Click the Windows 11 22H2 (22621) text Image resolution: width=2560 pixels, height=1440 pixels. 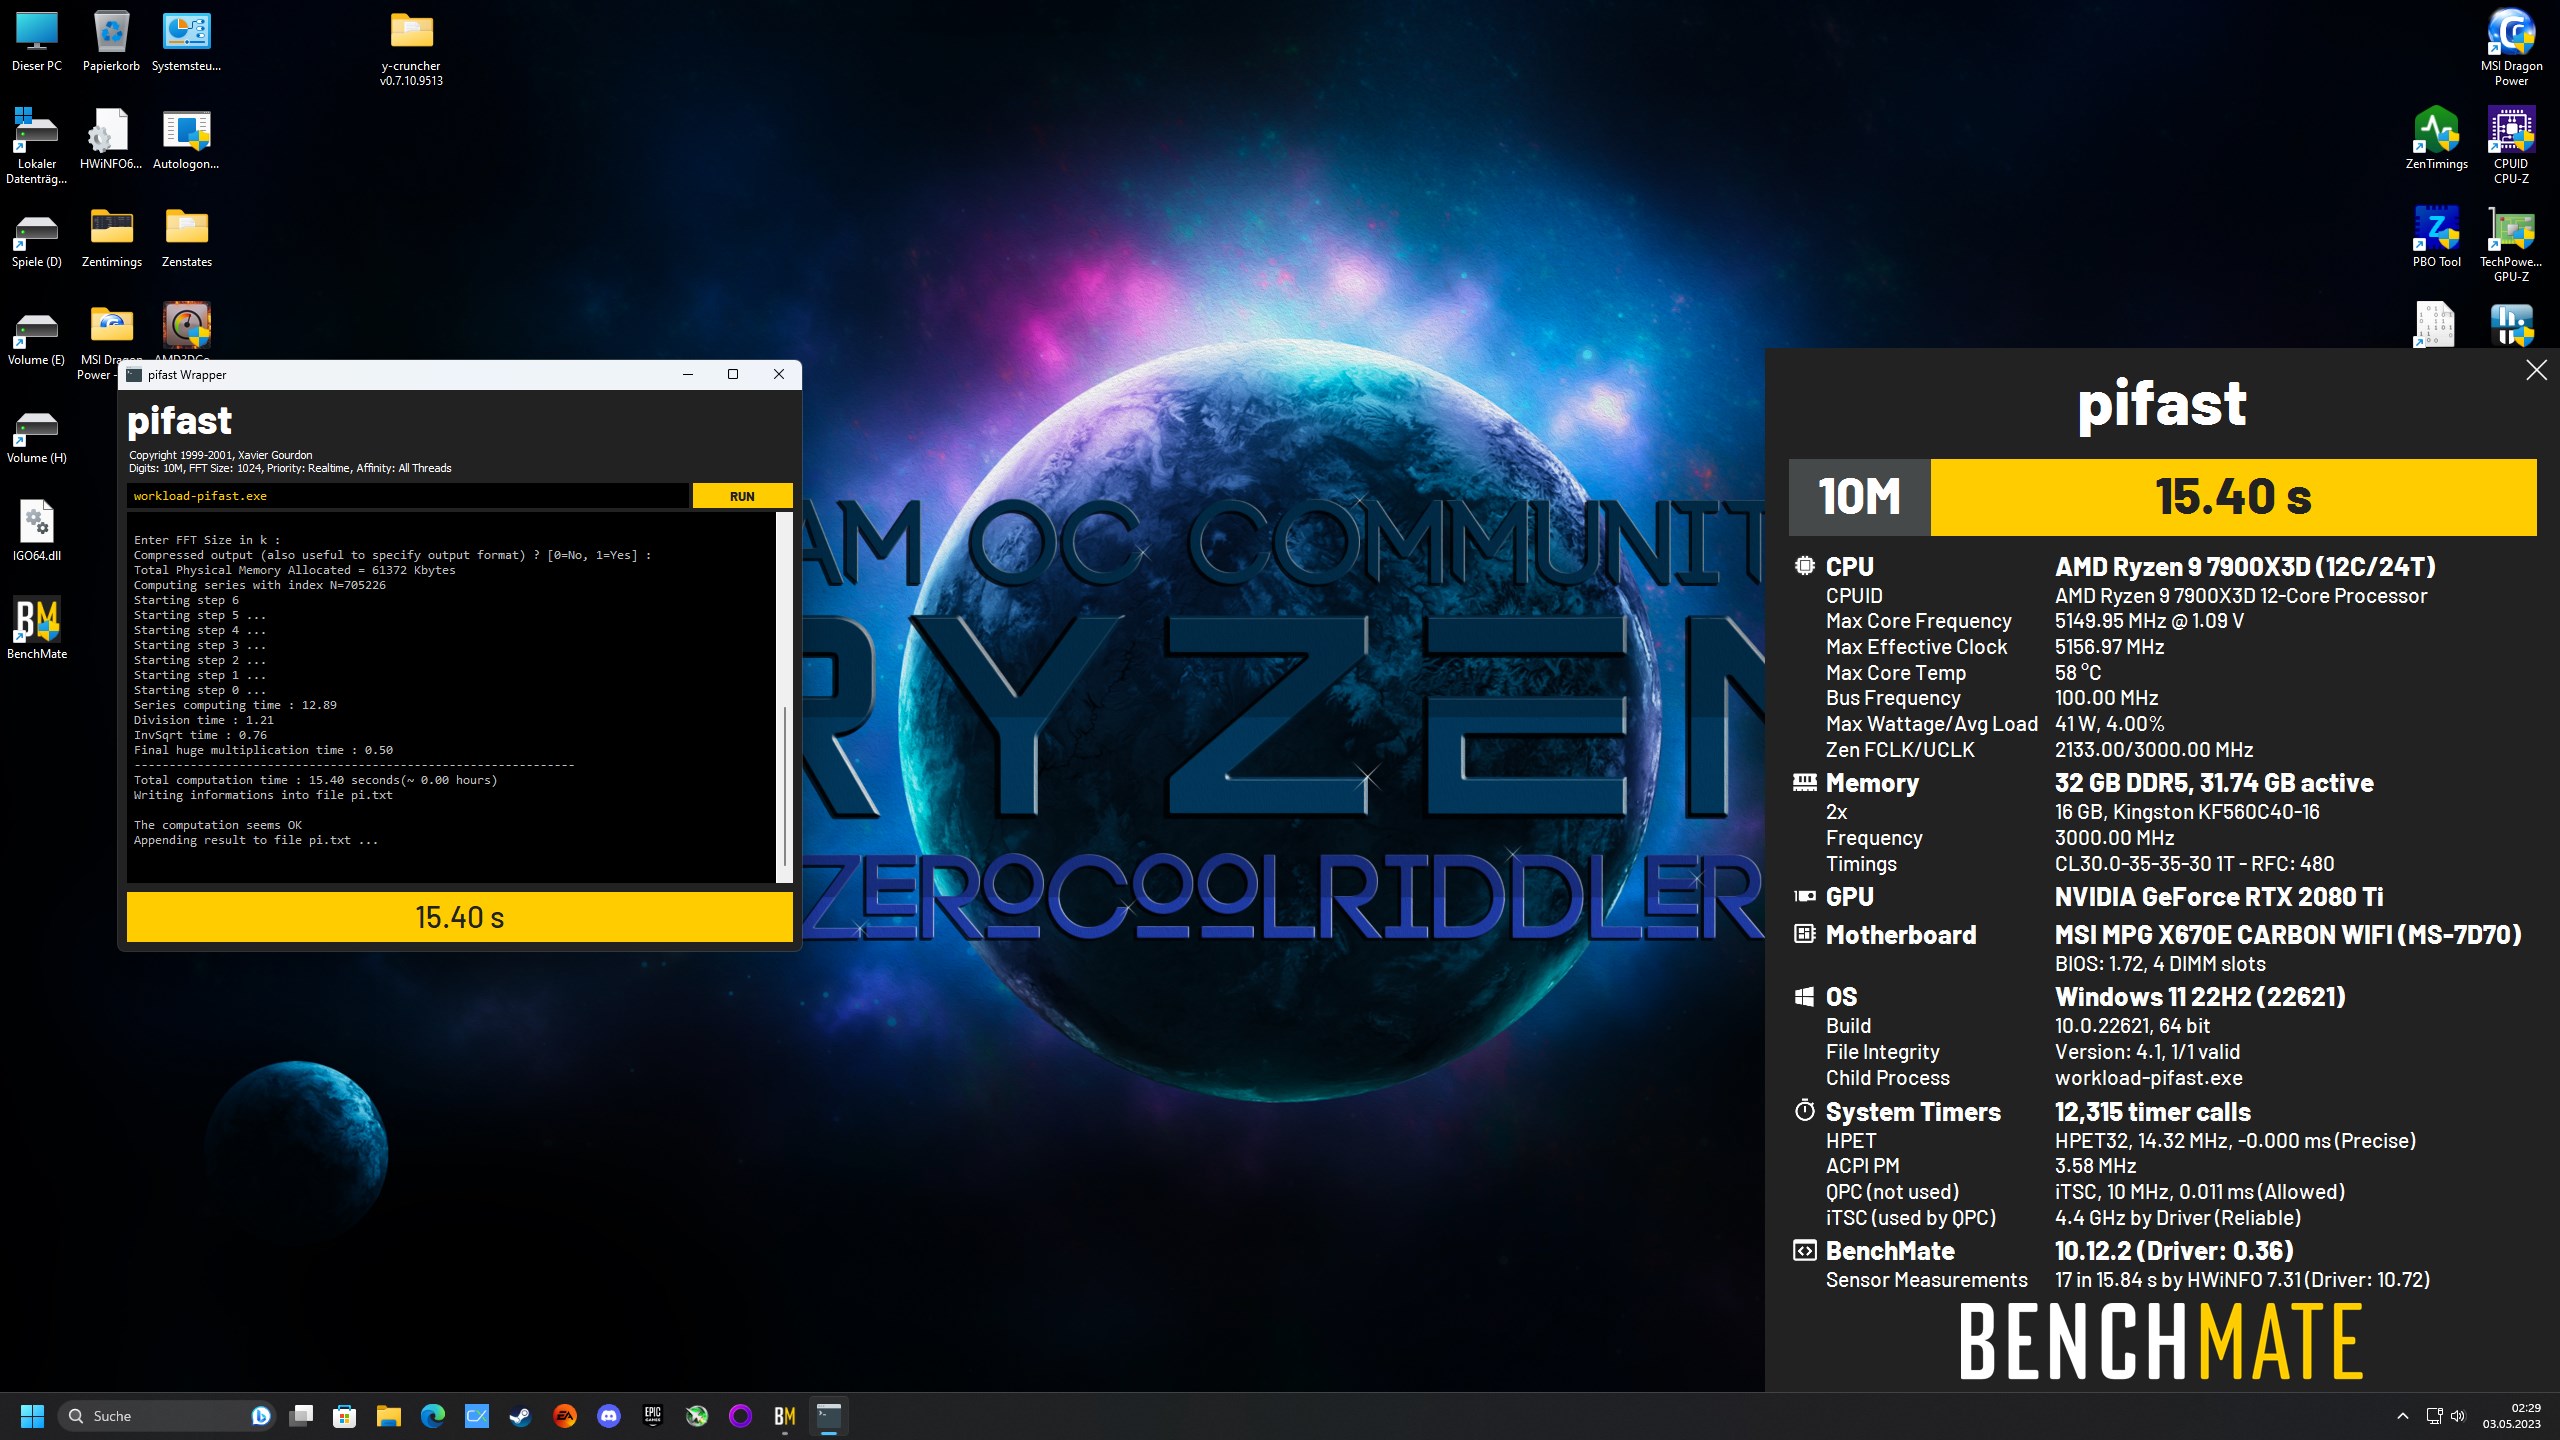point(2200,997)
